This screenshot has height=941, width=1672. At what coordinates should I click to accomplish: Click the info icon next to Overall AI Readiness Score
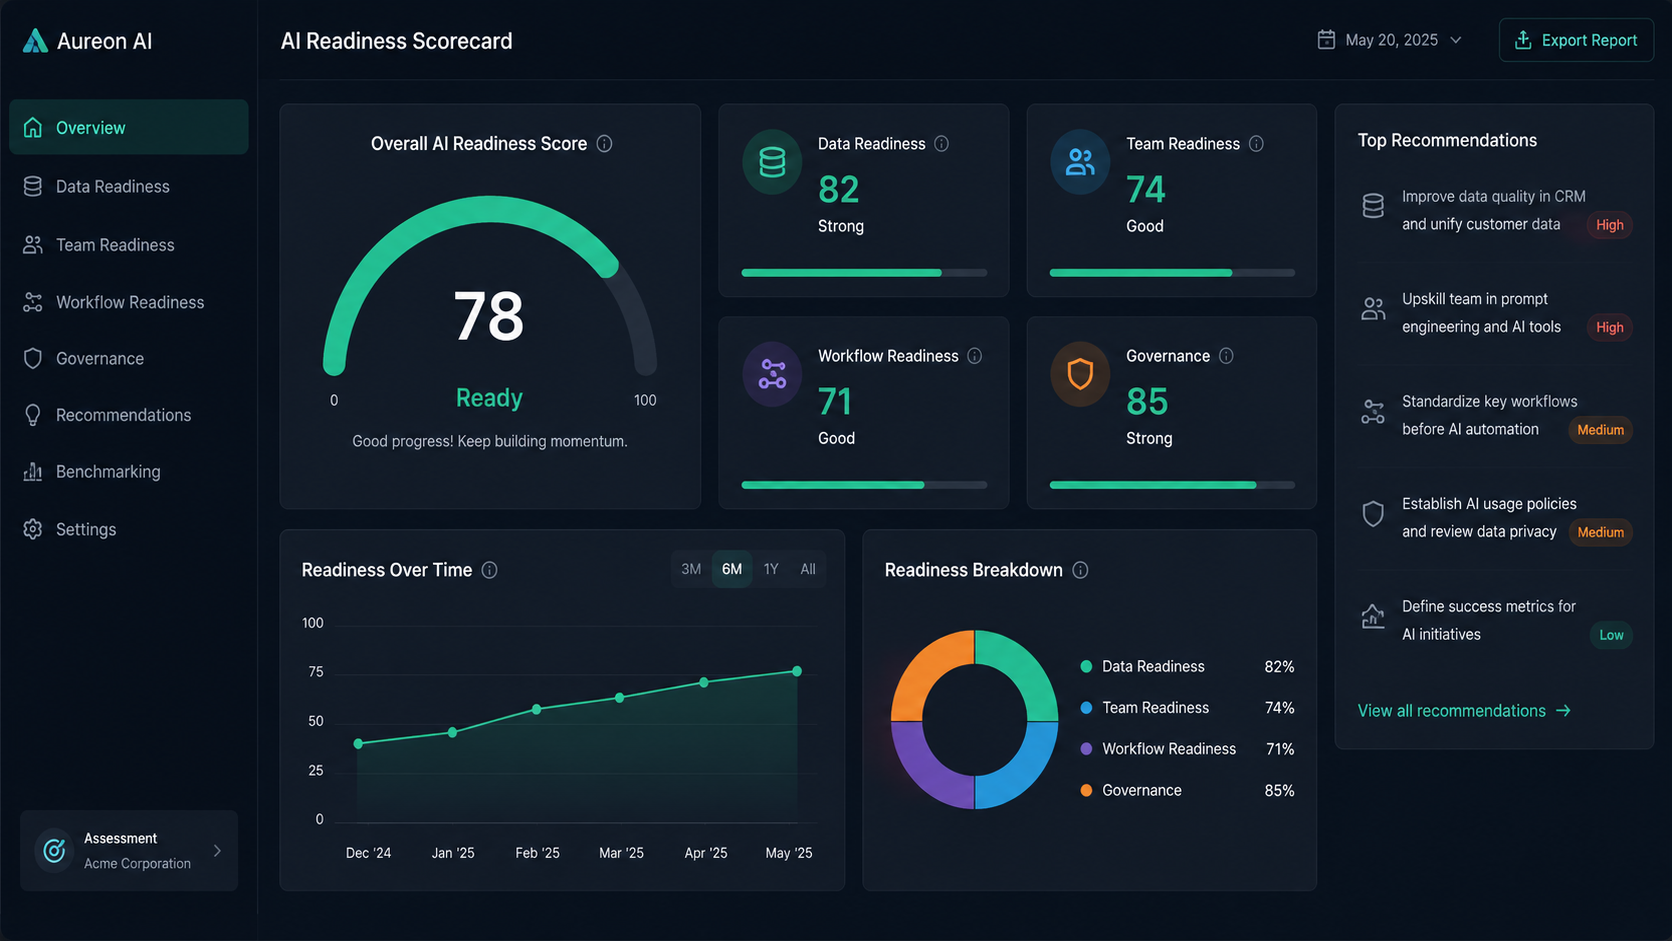coord(604,144)
